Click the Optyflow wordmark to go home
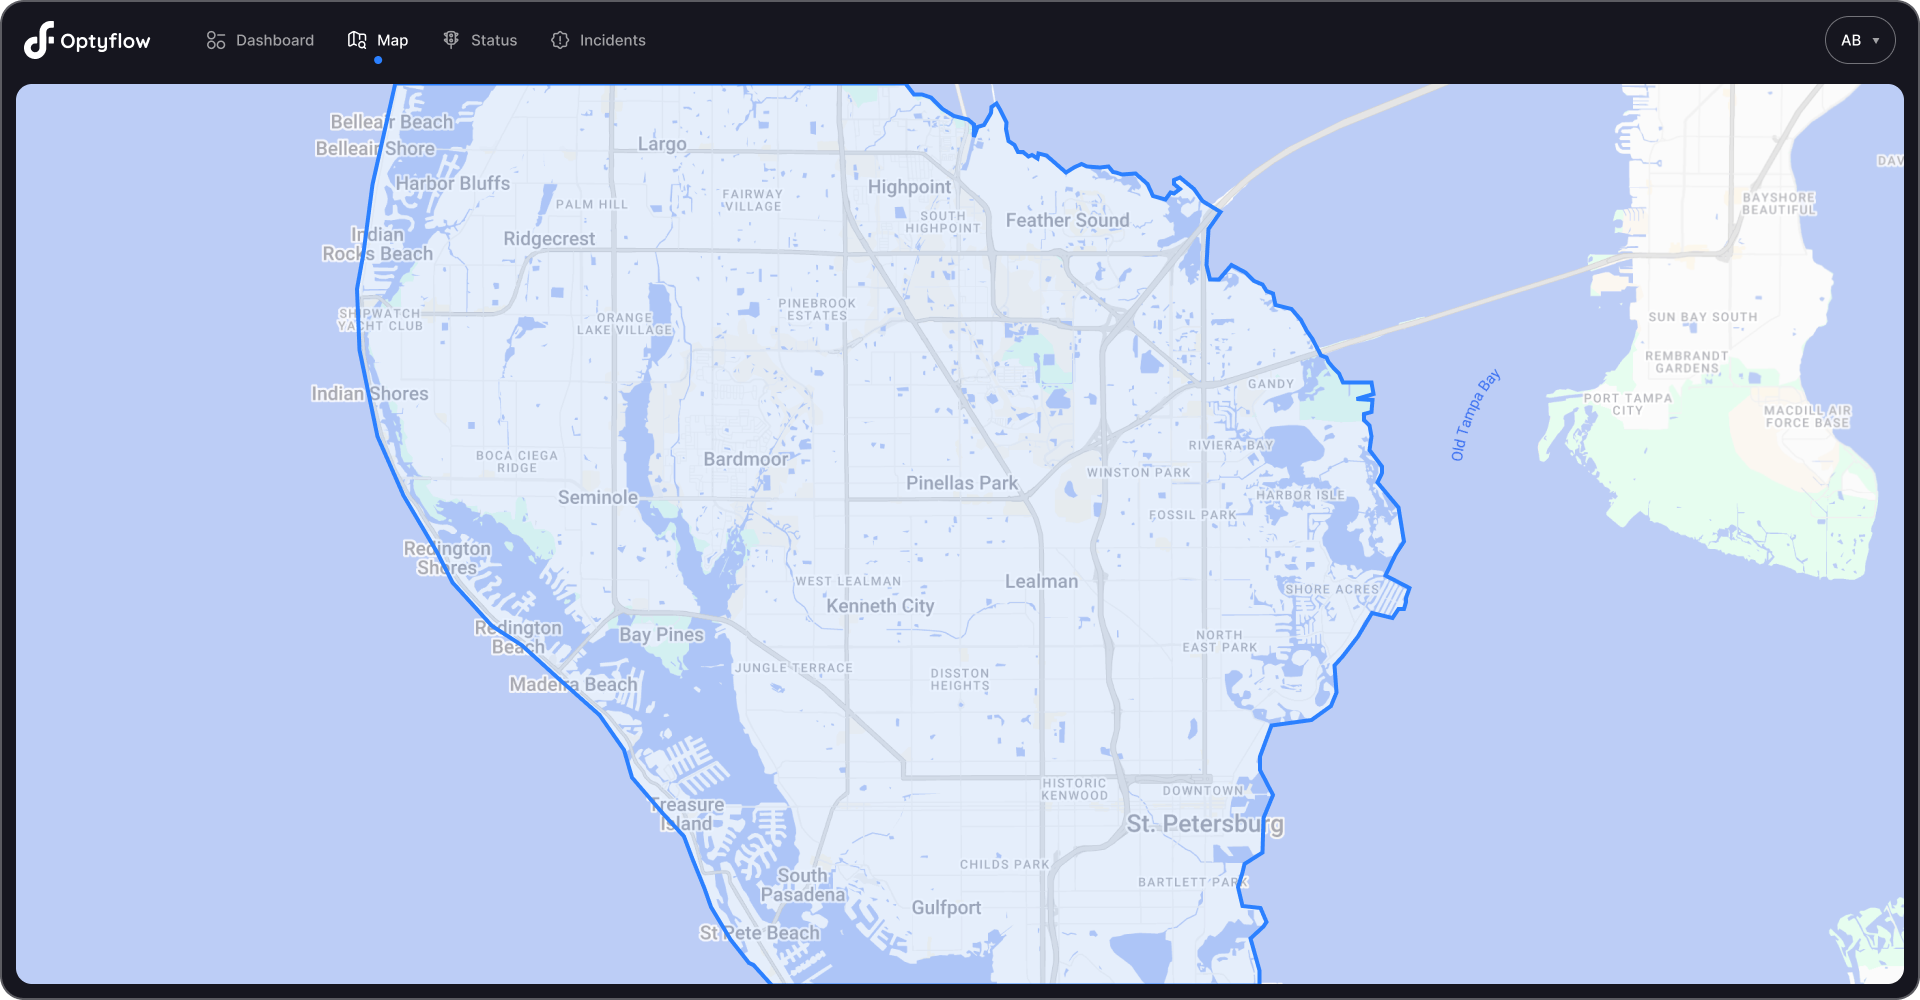This screenshot has height=1000, width=1920. tap(105, 40)
